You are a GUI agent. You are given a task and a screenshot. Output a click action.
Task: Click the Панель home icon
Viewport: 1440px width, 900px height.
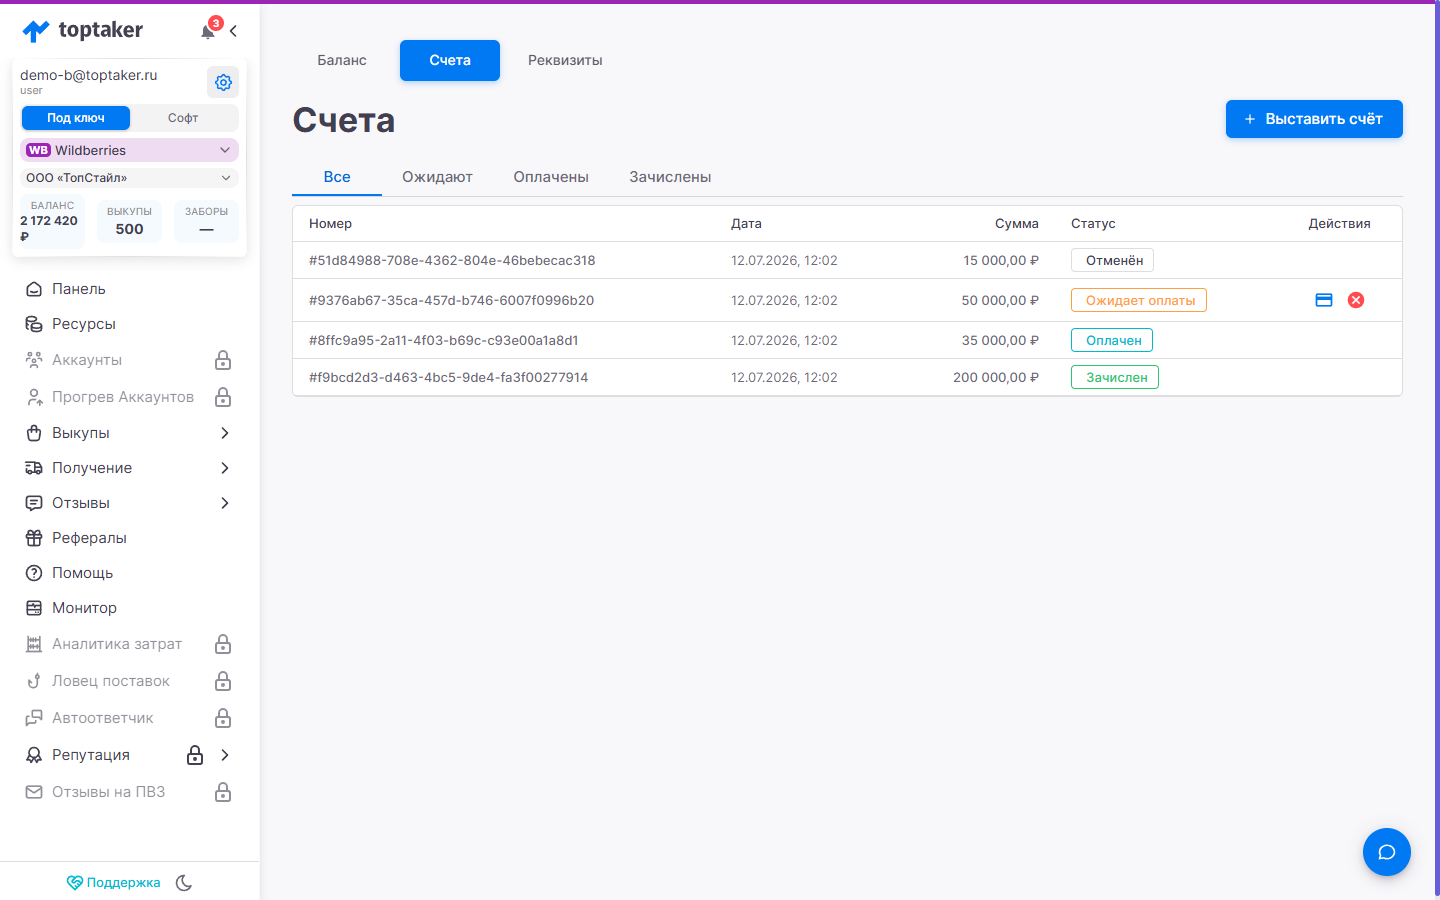(x=34, y=289)
